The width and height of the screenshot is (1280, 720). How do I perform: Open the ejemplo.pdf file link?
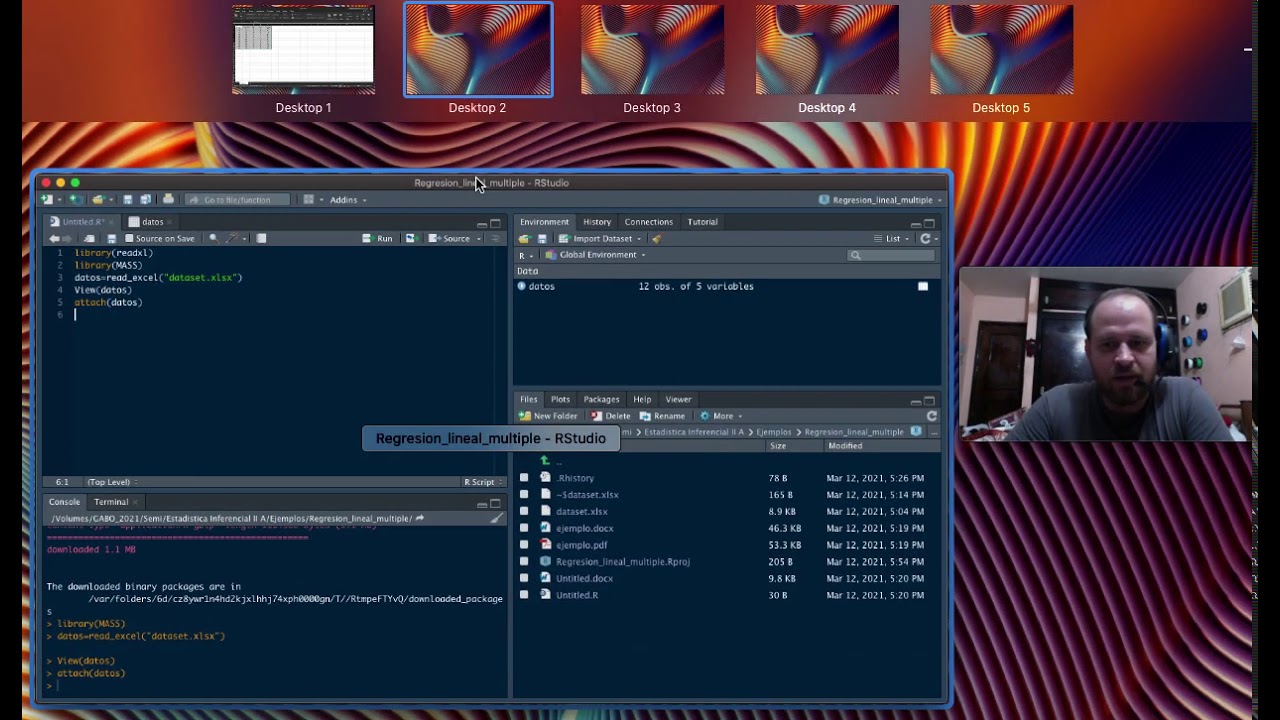(581, 545)
